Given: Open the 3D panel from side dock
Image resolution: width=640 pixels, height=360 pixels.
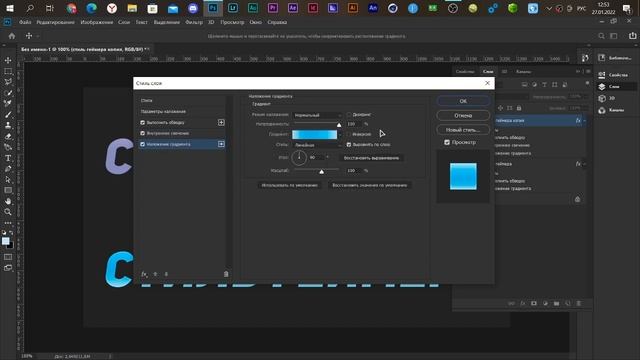Looking at the screenshot, I should tap(607, 98).
